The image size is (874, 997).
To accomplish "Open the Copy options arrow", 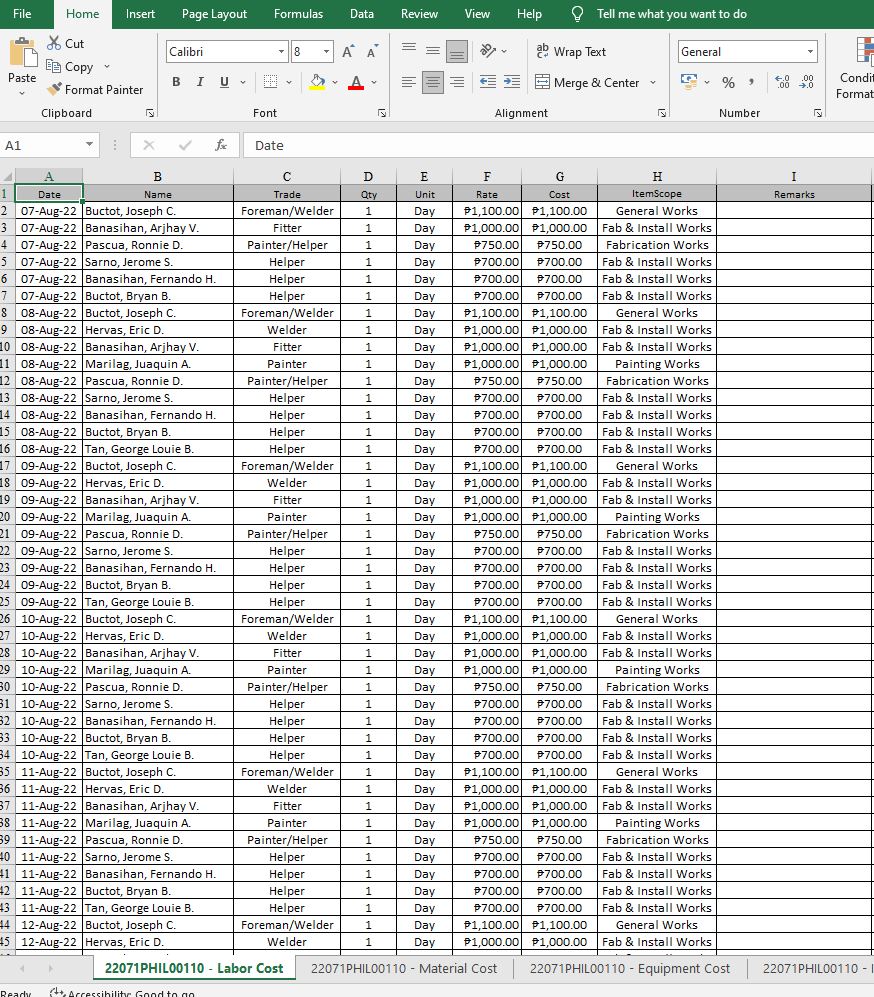I will point(107,66).
